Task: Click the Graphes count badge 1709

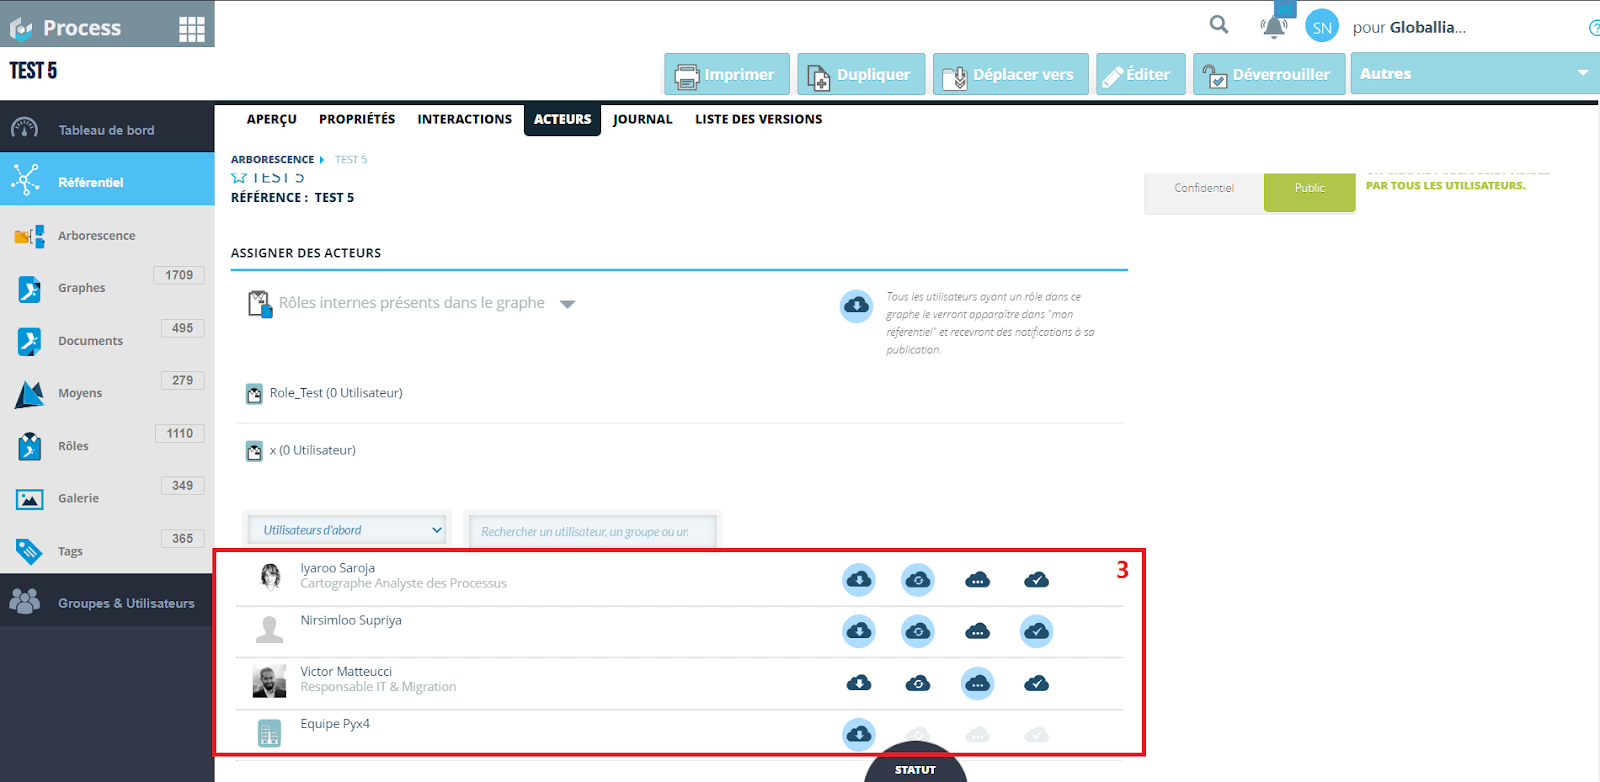Action: click(x=179, y=275)
